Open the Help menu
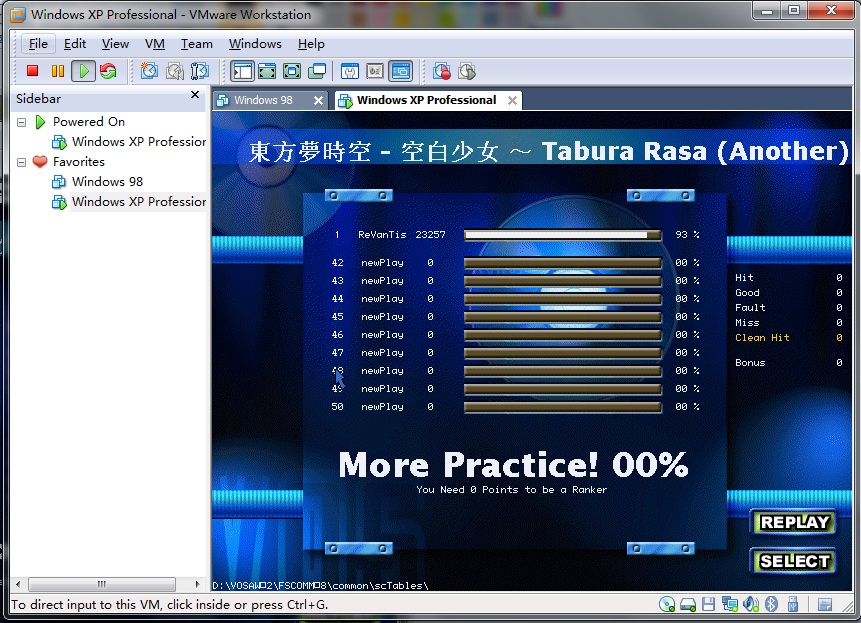 (311, 44)
